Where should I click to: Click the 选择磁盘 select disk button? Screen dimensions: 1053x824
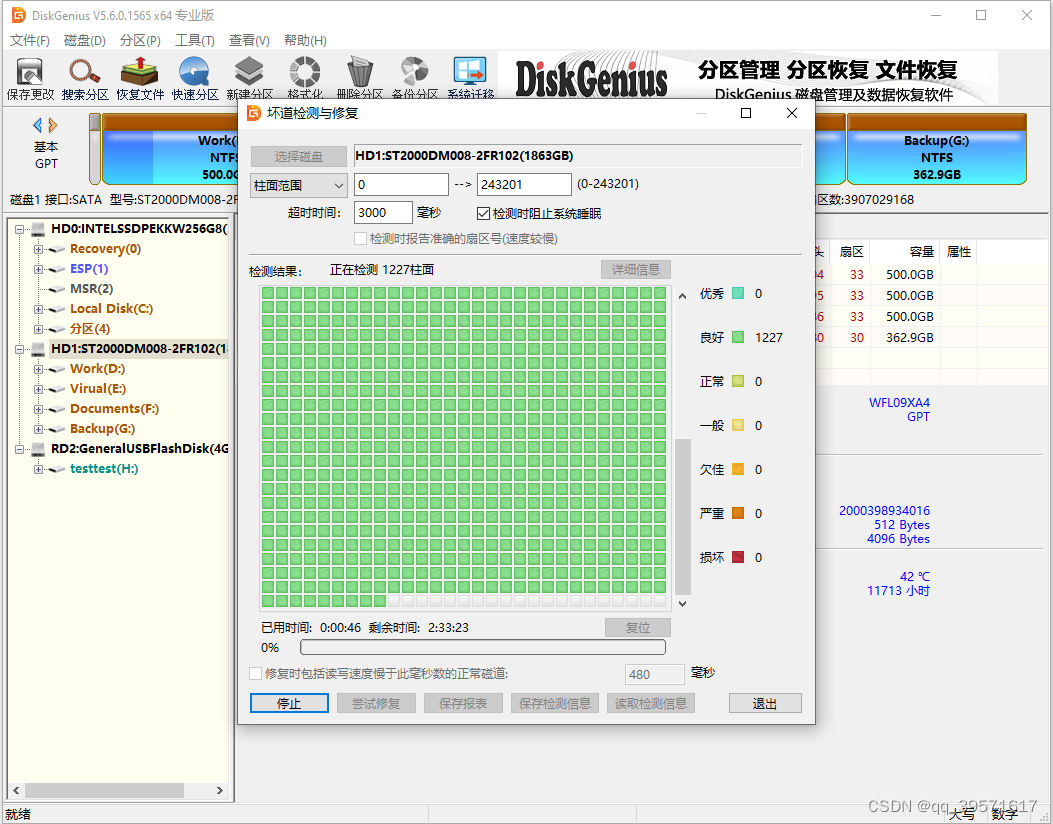point(298,156)
